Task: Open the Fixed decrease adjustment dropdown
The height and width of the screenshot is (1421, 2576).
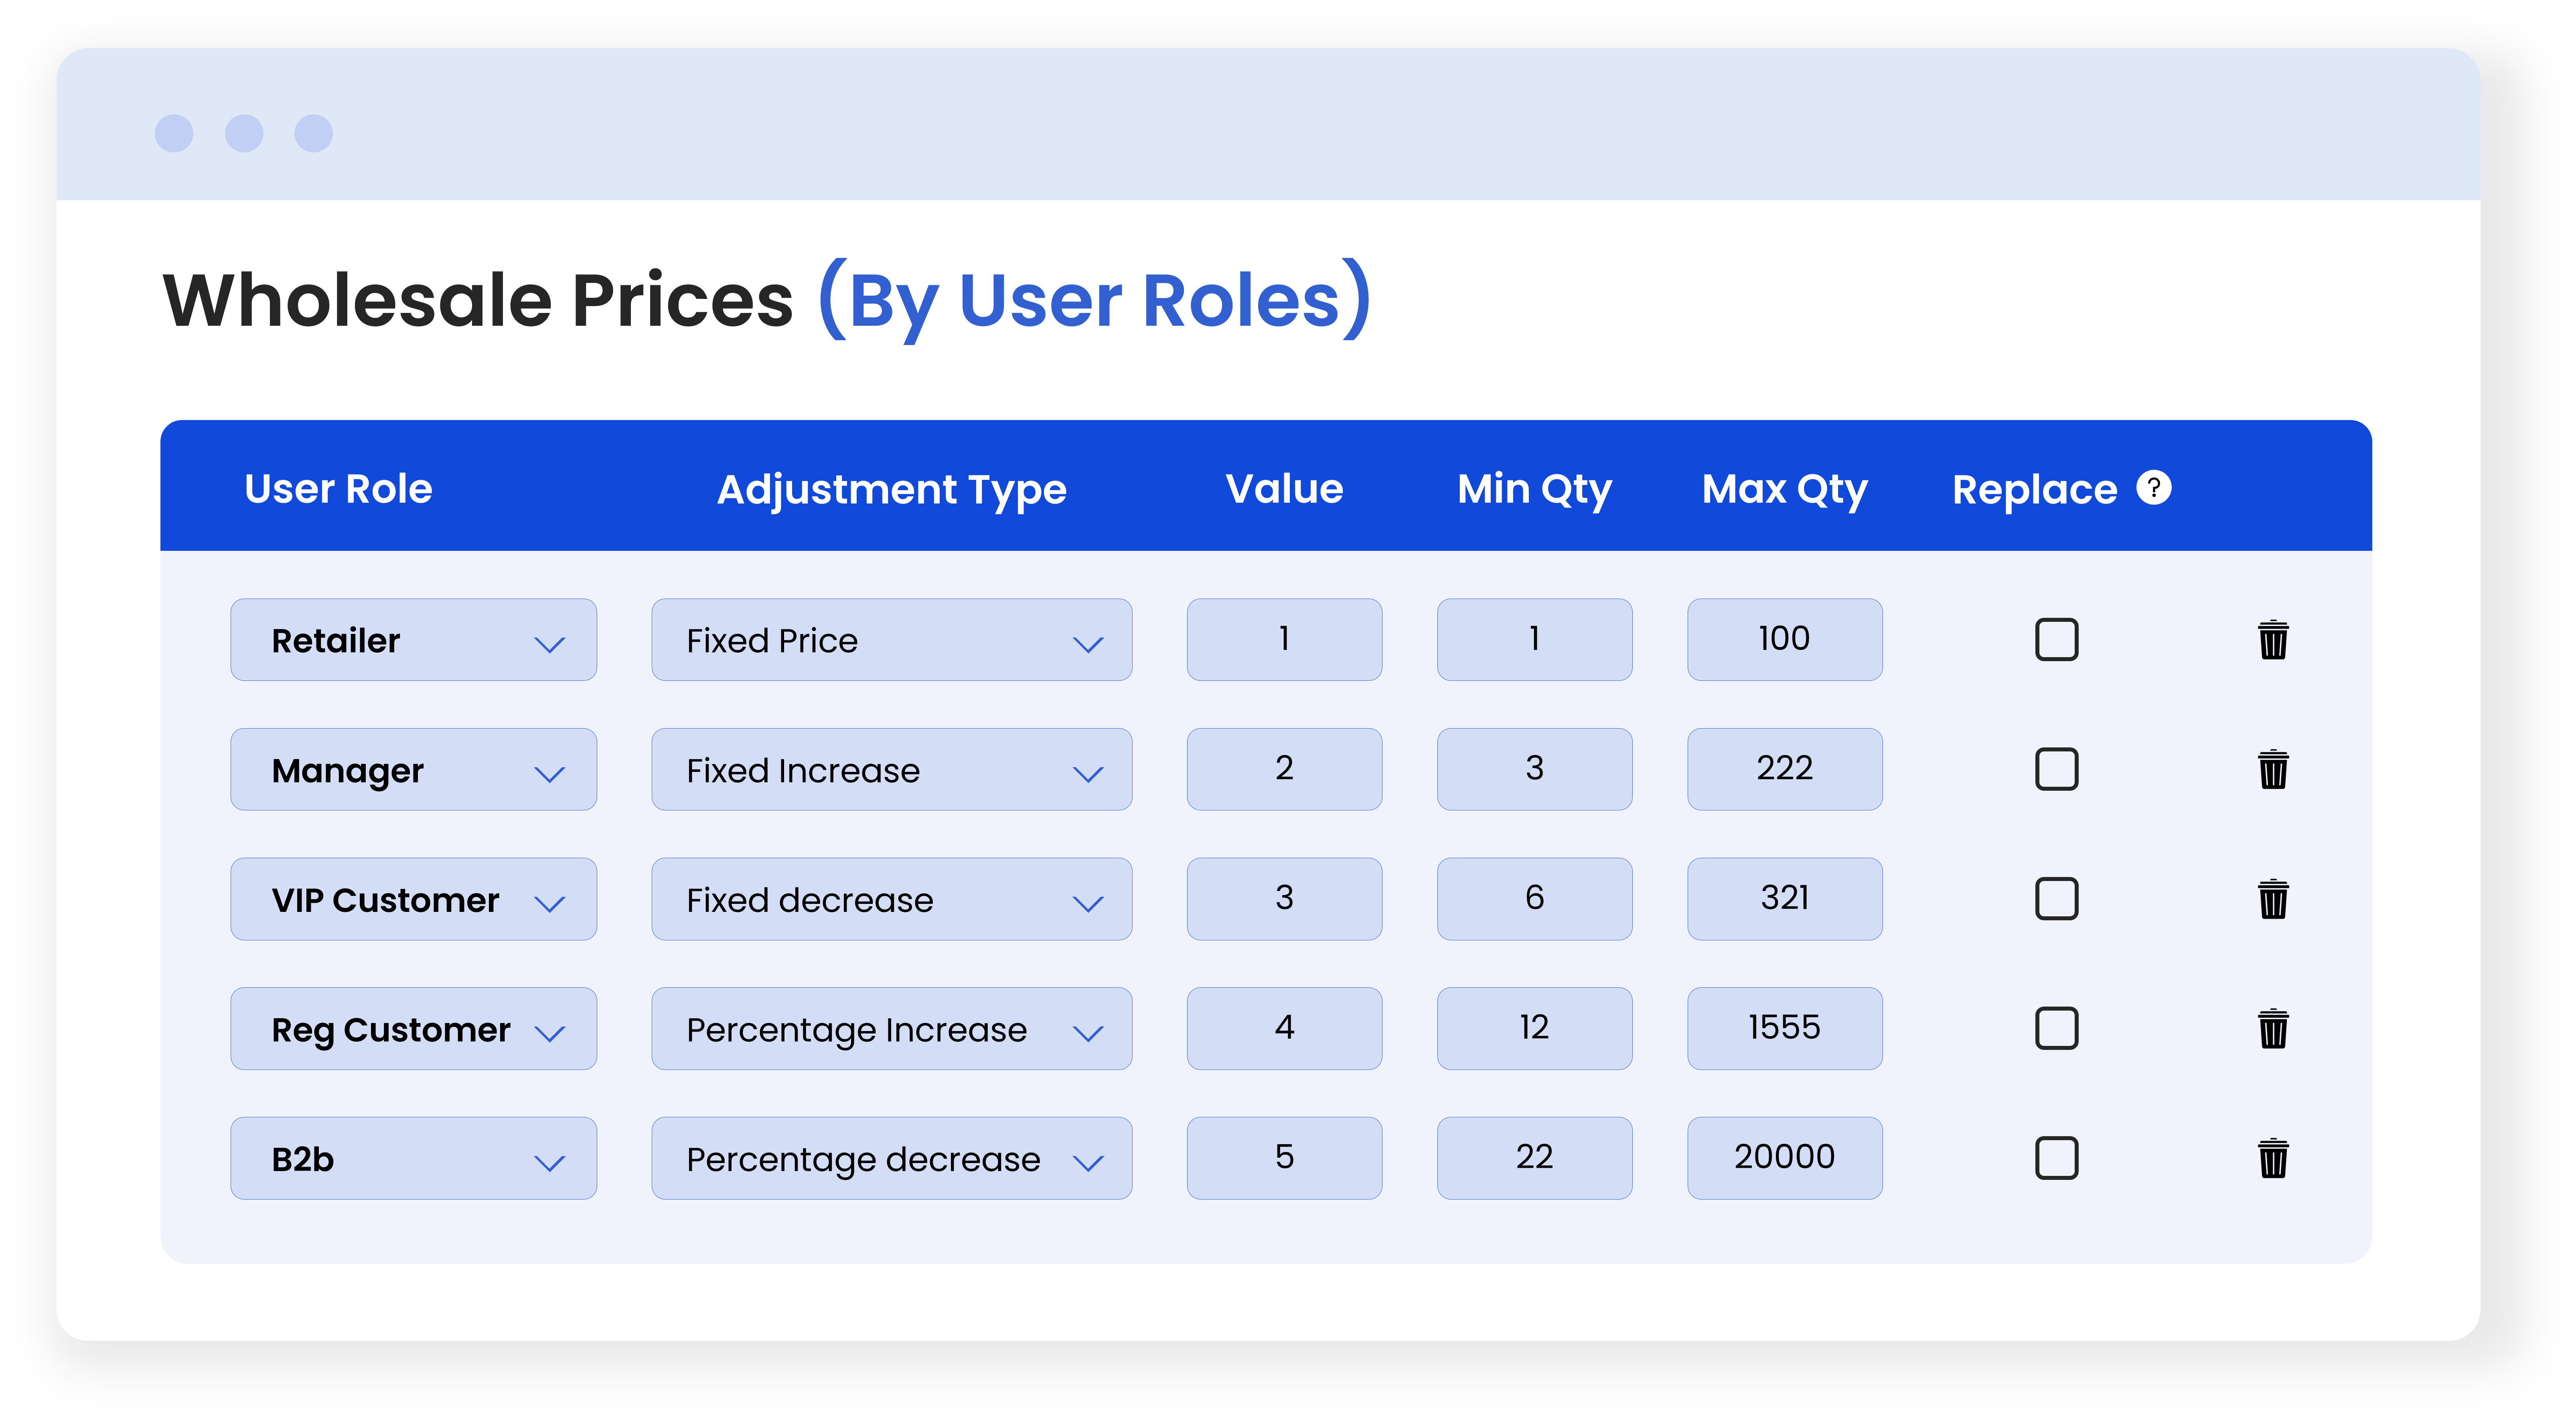Action: (891, 899)
